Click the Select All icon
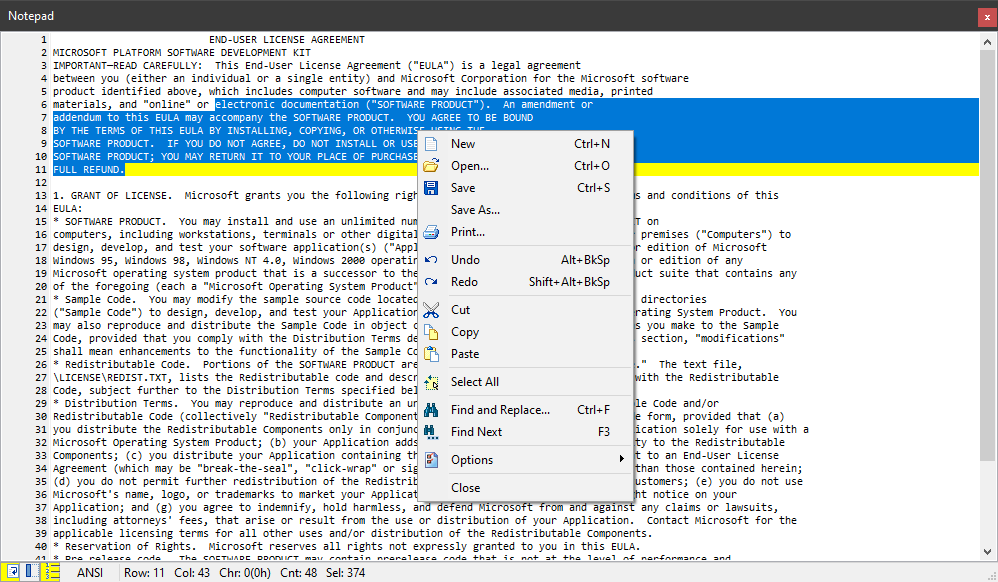Image resolution: width=998 pixels, height=582 pixels. 431,382
